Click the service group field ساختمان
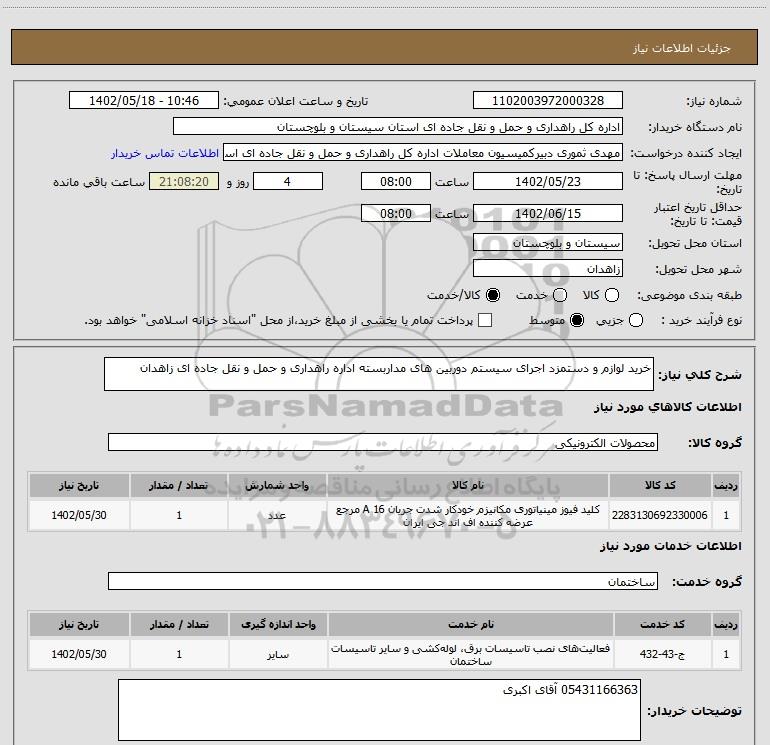This screenshot has height=745, width=770. pos(383,581)
